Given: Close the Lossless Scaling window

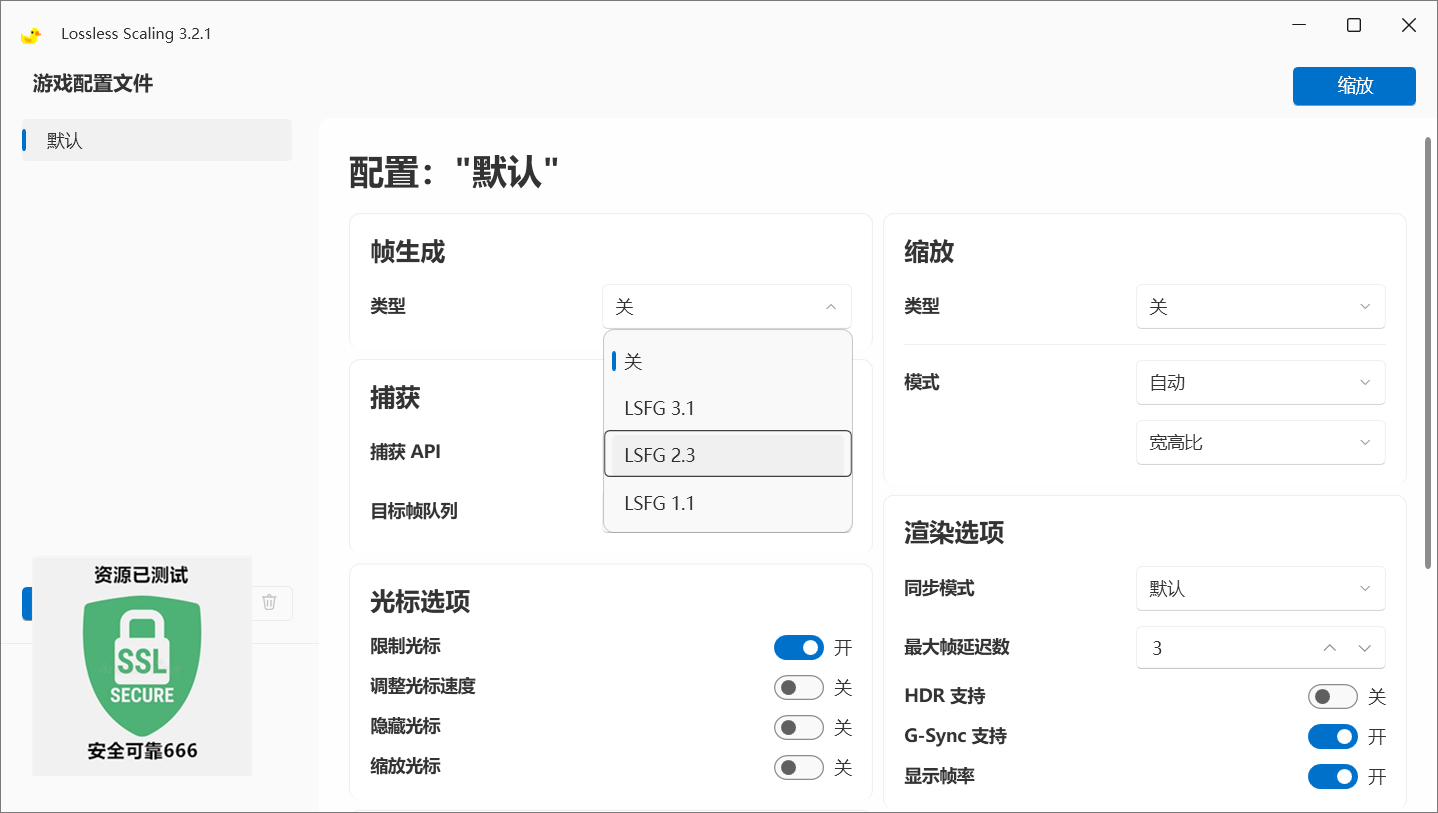Looking at the screenshot, I should pos(1409,26).
